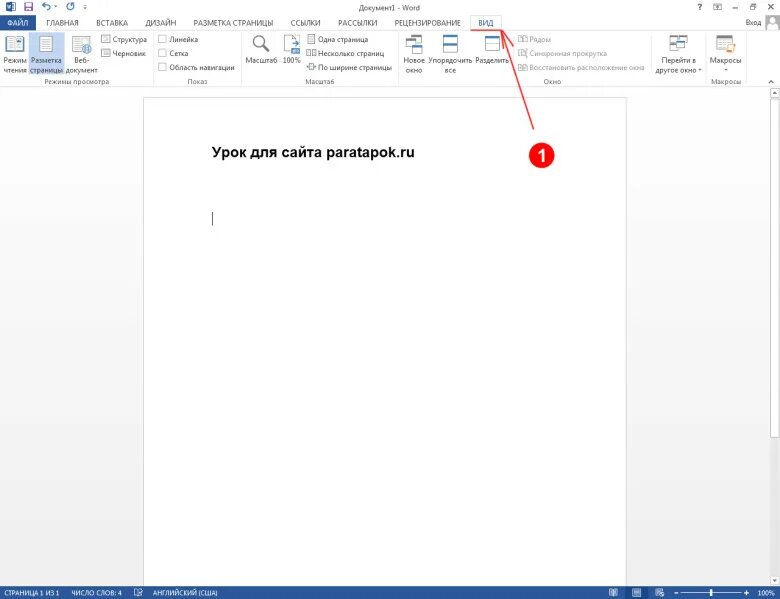The image size is (780, 599).
Task: Switch to Print layout in status bar
Action: pyautogui.click(x=636, y=593)
